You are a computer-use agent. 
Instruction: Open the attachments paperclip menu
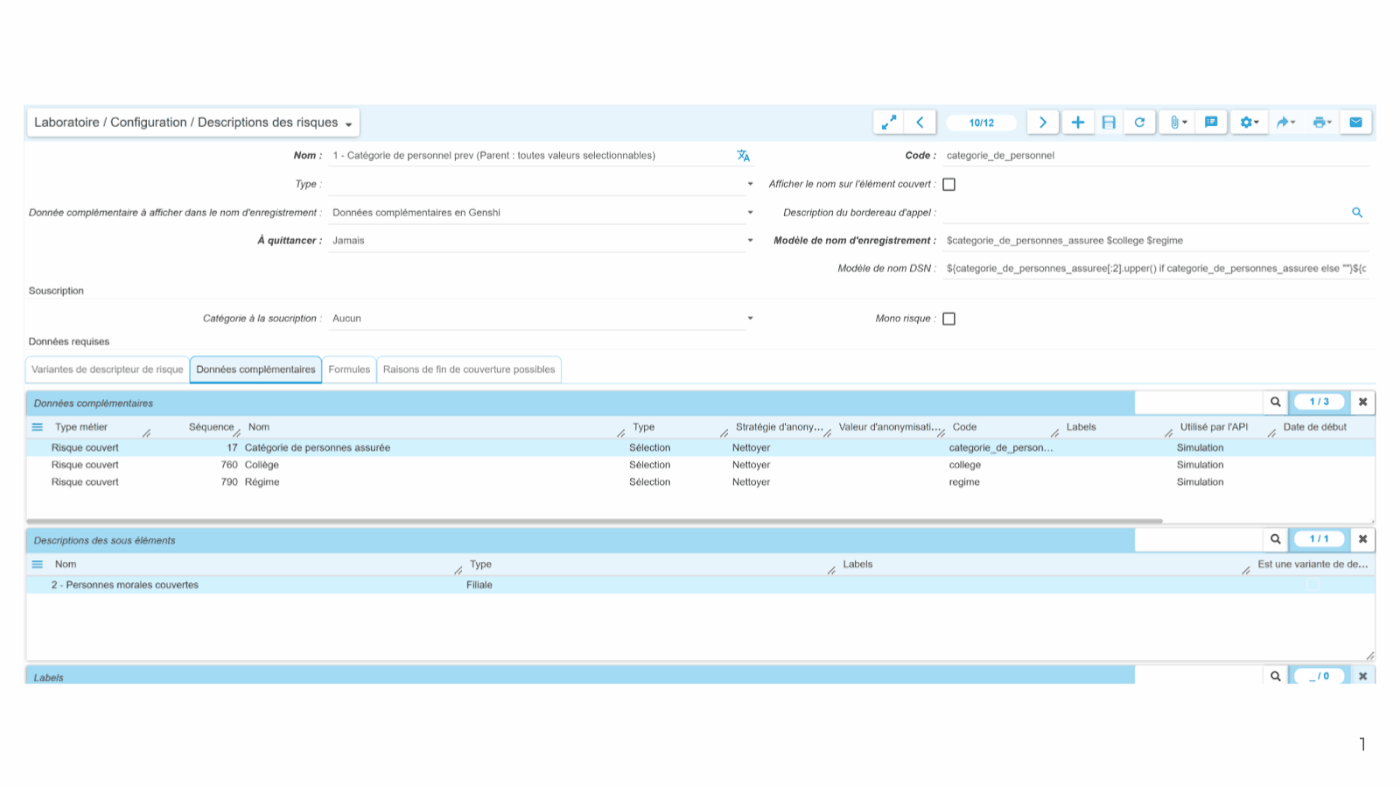click(x=1178, y=122)
